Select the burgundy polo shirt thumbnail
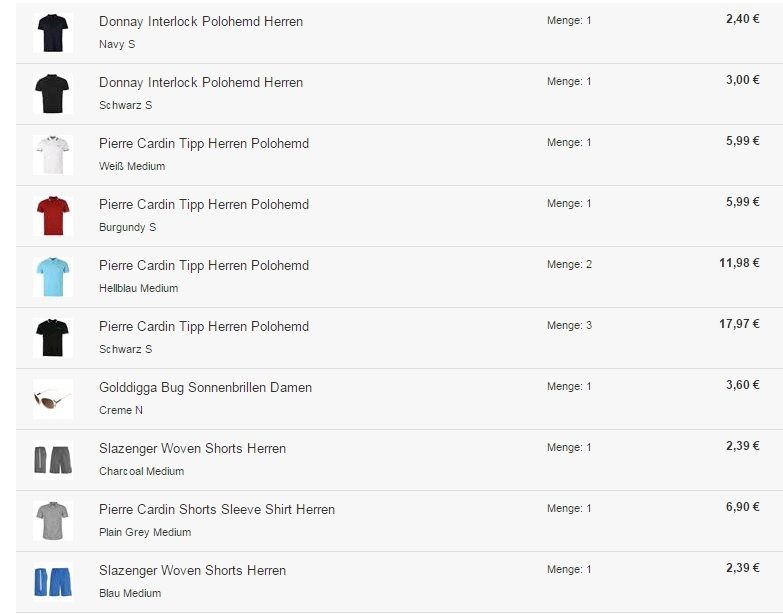 pos(52,216)
